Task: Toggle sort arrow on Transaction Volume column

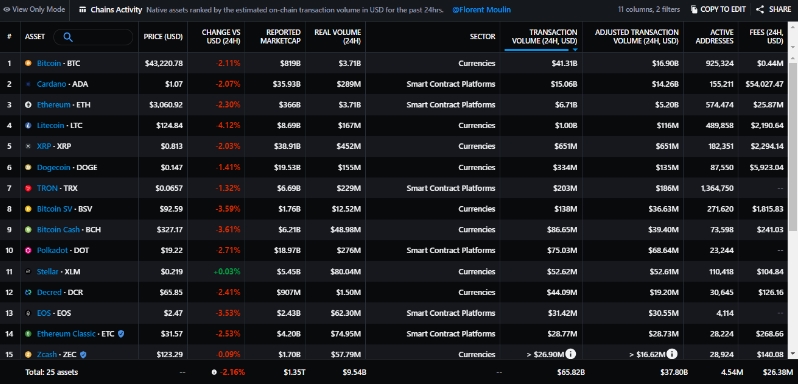Action: coord(575,49)
